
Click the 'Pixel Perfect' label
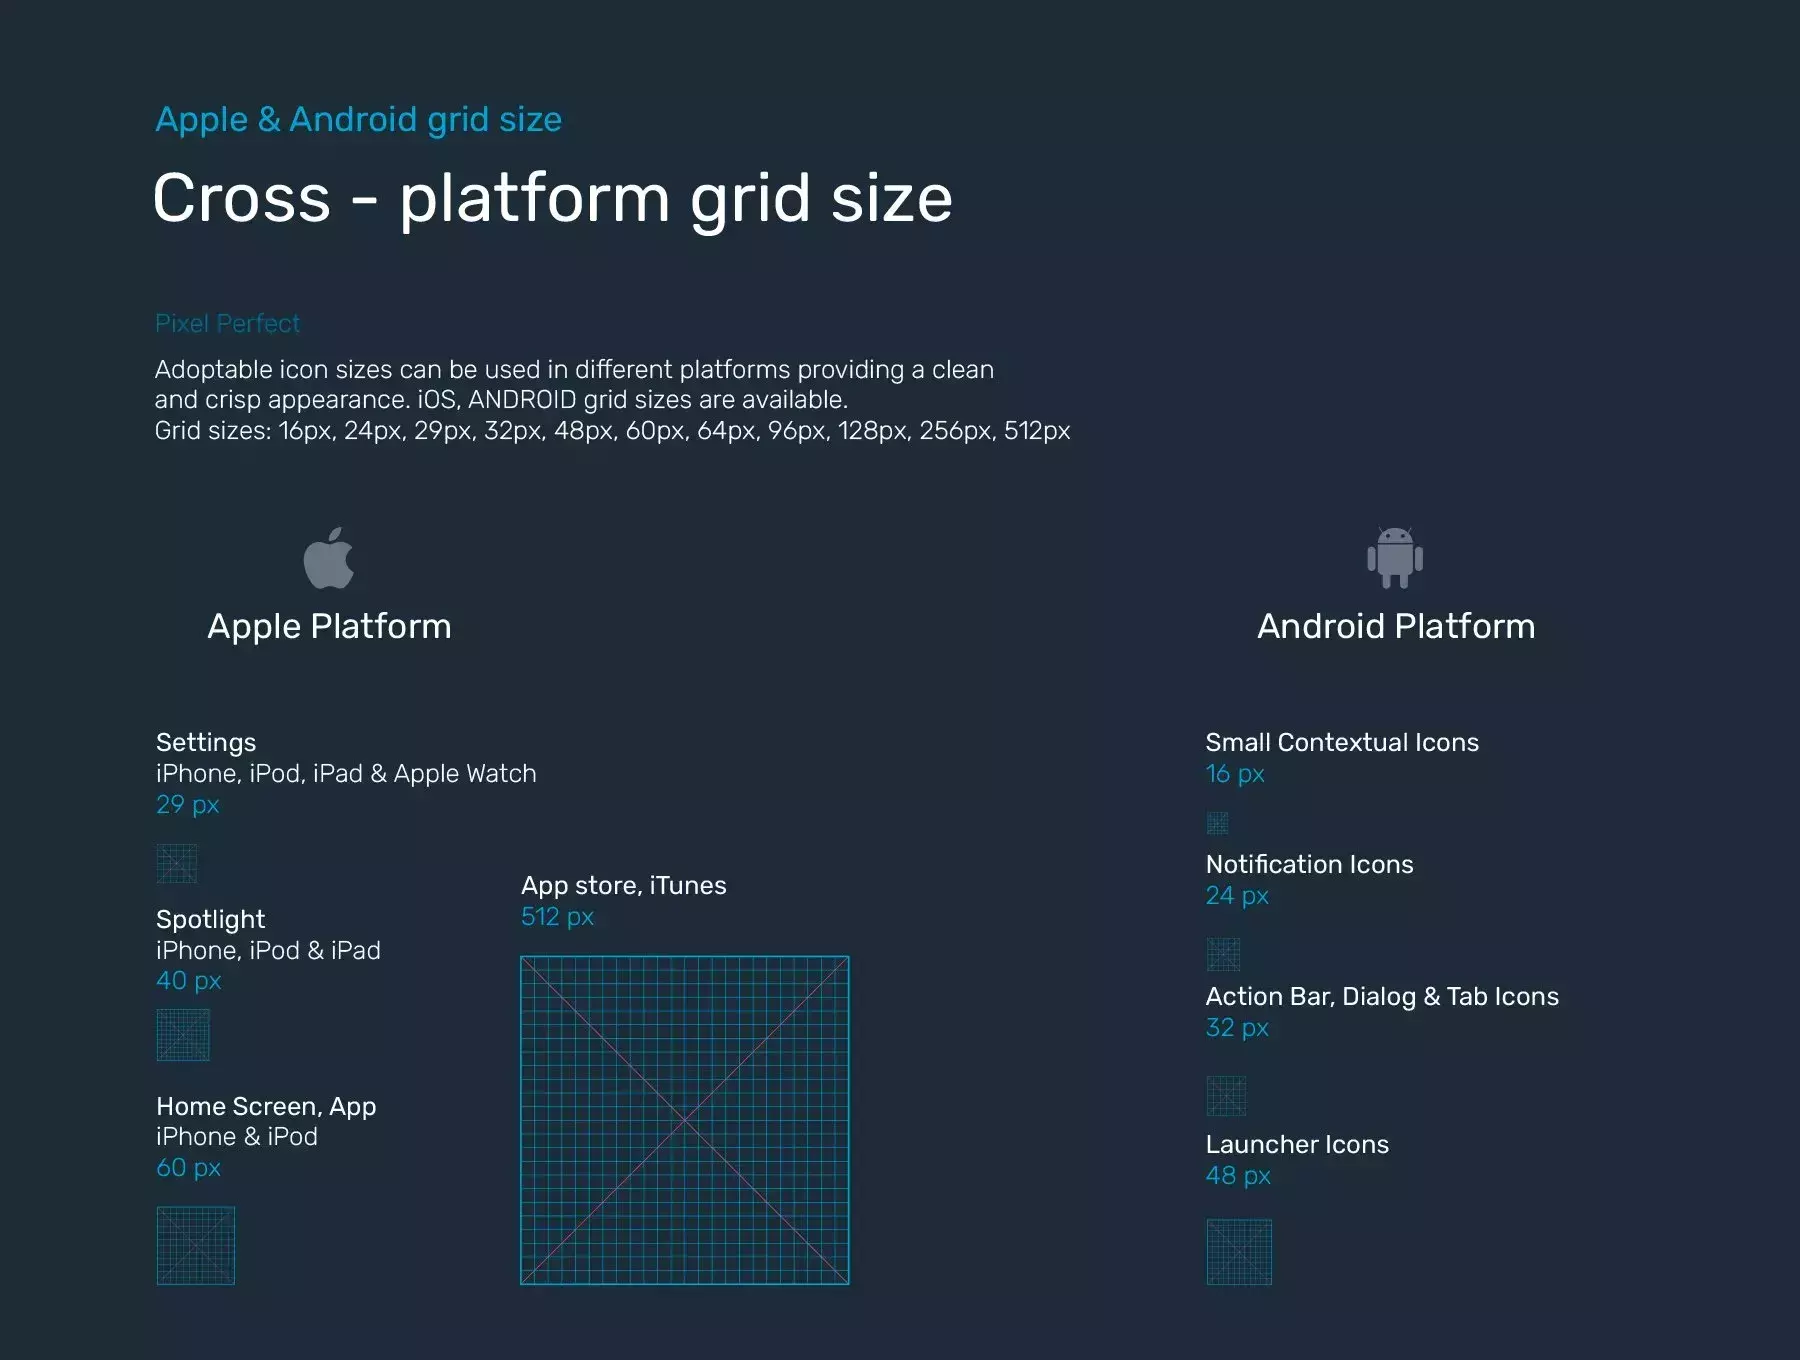227,323
